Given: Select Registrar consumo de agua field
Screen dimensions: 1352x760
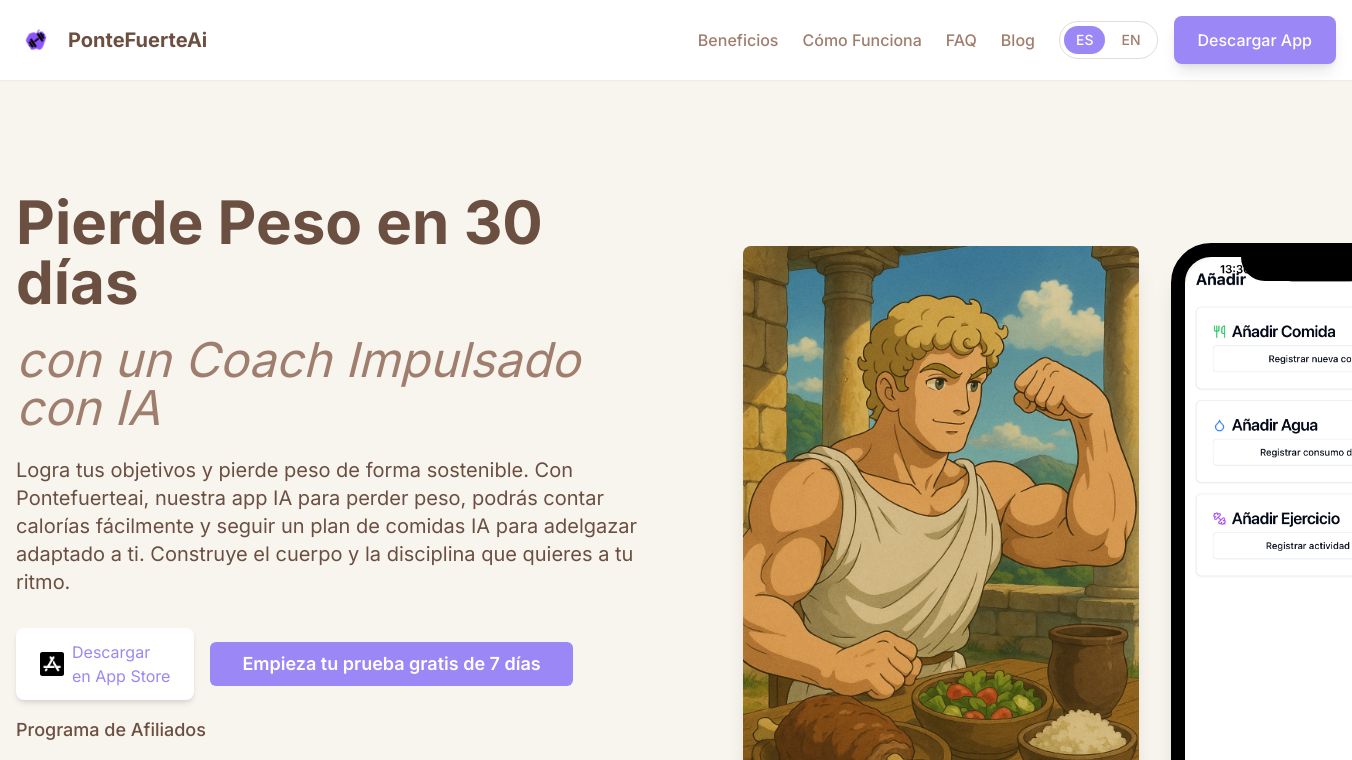Looking at the screenshot, I should click(x=1283, y=453).
